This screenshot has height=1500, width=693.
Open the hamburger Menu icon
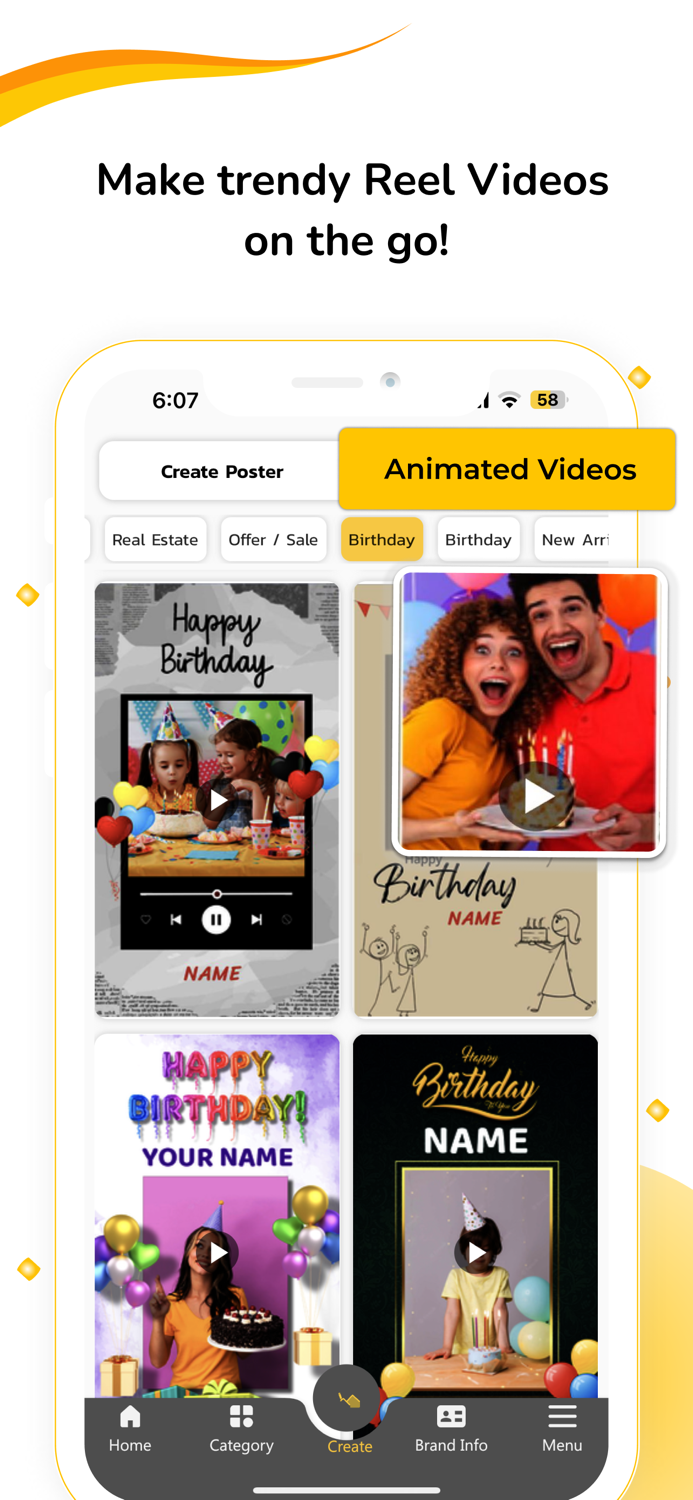[562, 1416]
